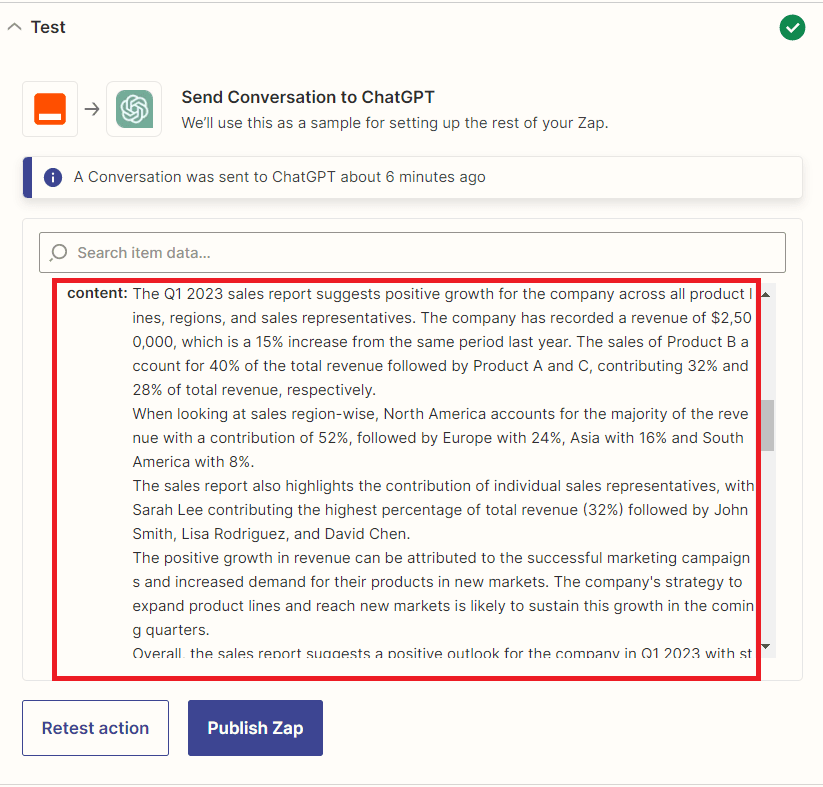The height and width of the screenshot is (787, 823).
Task: Click the orange app card thumbnail
Action: [x=49, y=107]
